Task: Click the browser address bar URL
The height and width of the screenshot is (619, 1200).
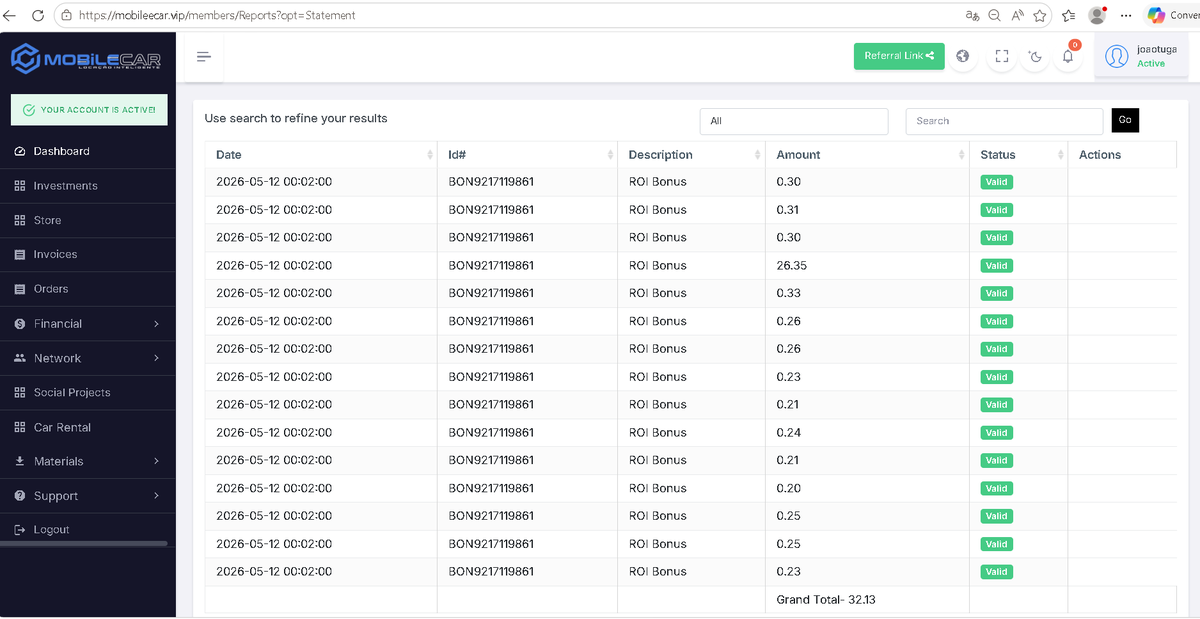Action: (217, 15)
